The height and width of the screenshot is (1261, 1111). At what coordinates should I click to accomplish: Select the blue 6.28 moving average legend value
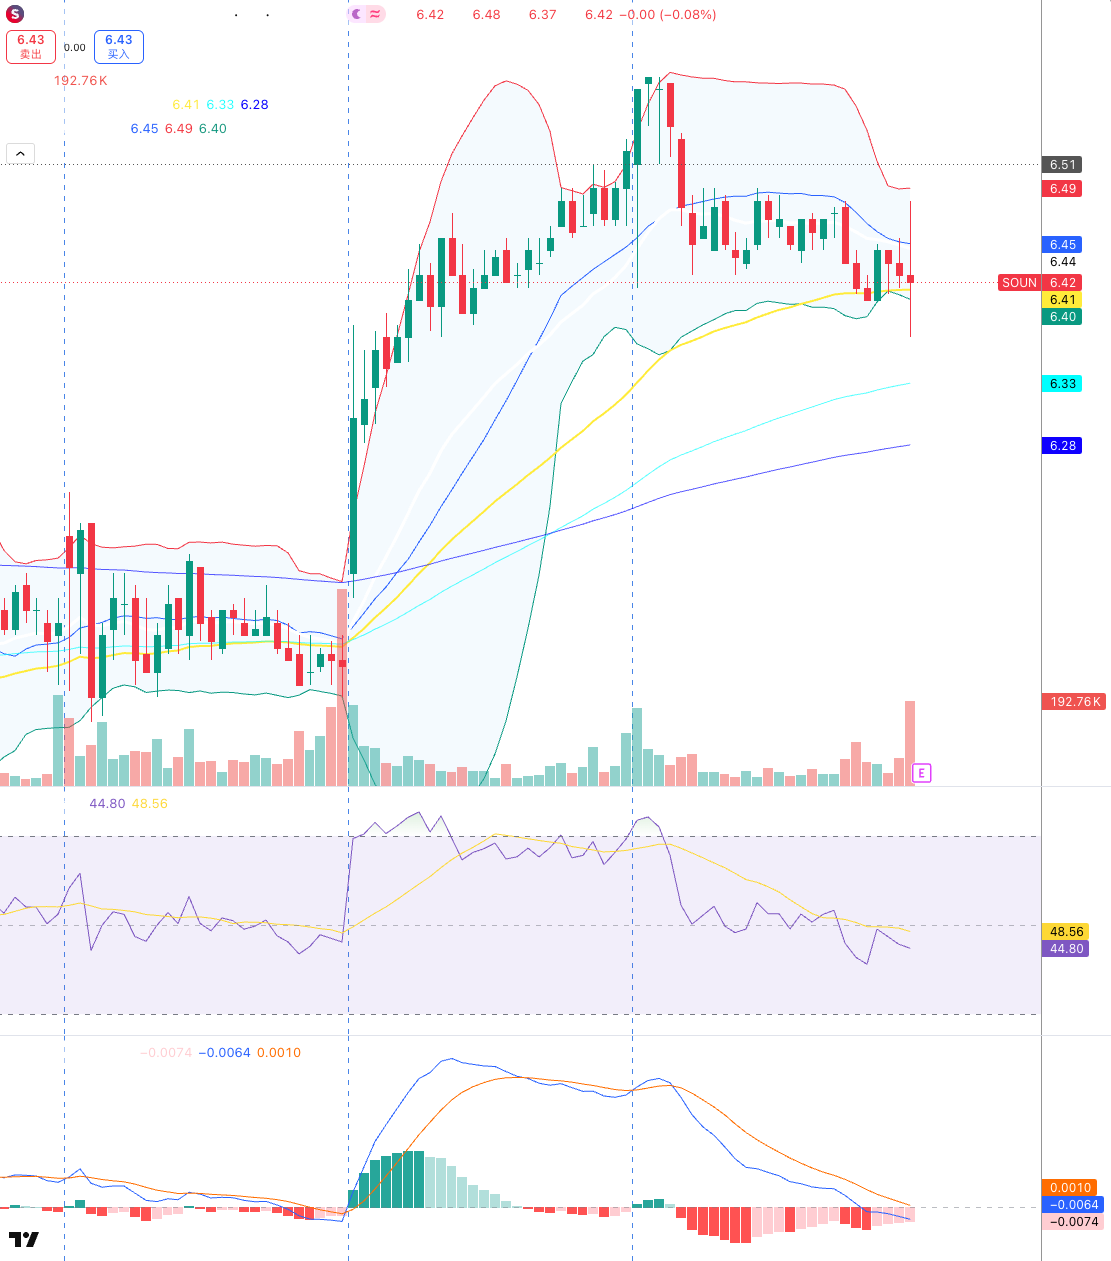tap(254, 105)
